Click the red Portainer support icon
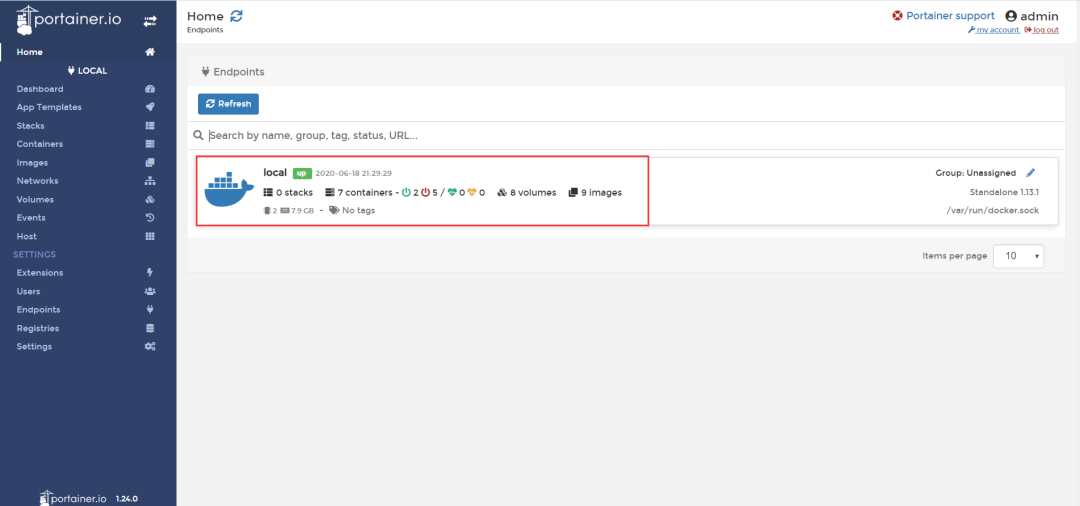This screenshot has height=506, width=1080. pos(897,16)
